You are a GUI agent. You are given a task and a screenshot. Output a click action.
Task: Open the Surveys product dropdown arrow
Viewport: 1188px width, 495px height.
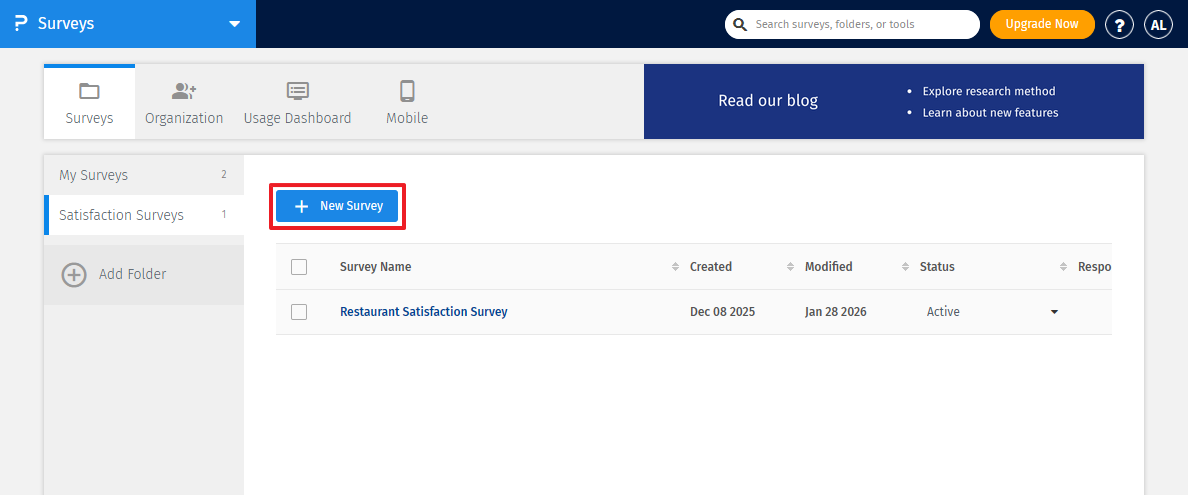click(235, 24)
